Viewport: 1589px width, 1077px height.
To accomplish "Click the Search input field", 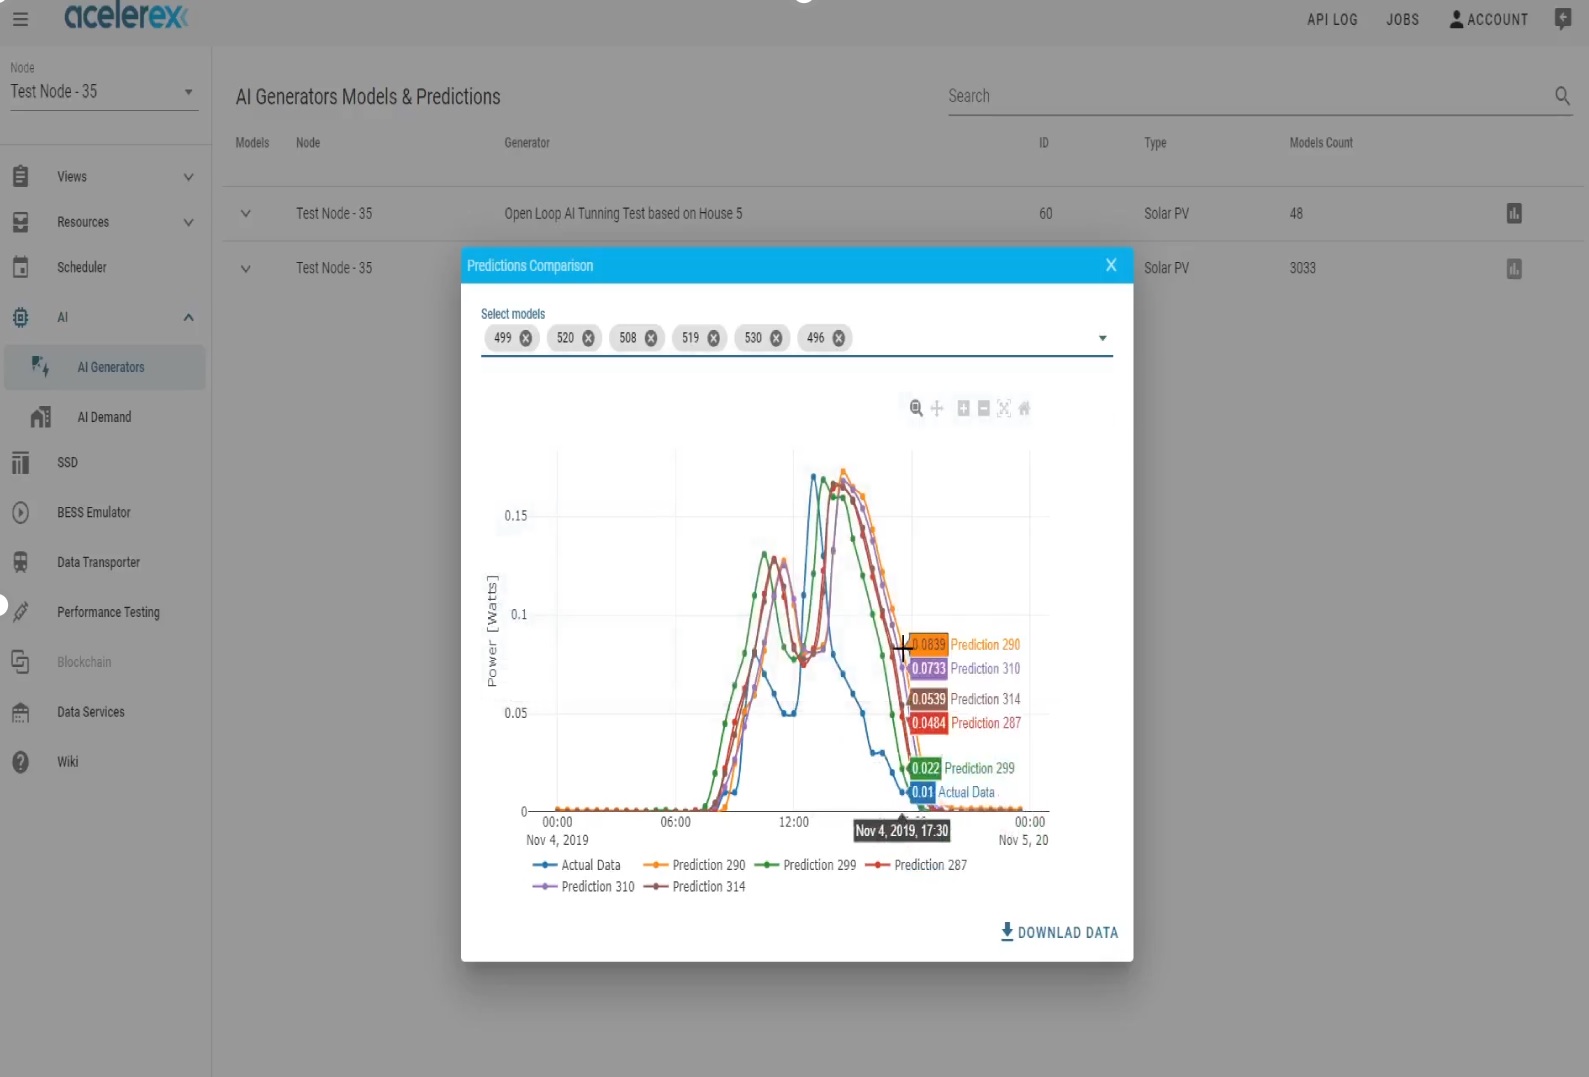I will point(1245,96).
